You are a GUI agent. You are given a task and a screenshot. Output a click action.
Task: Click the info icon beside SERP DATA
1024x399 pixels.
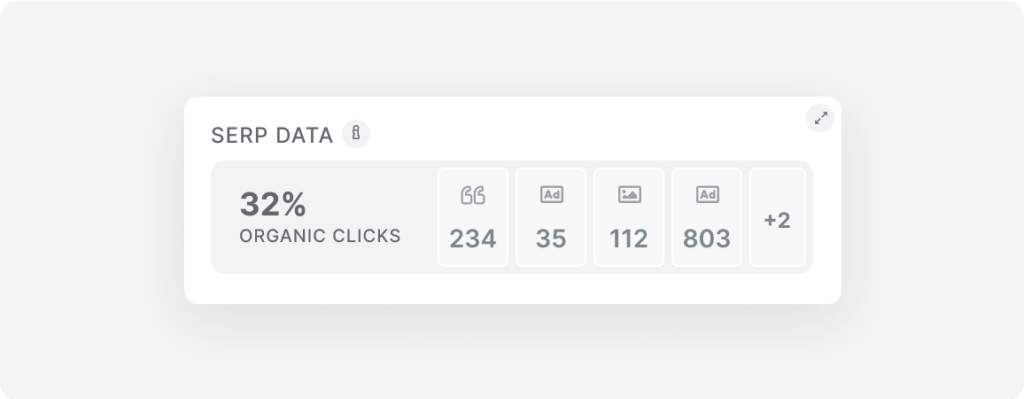[356, 134]
